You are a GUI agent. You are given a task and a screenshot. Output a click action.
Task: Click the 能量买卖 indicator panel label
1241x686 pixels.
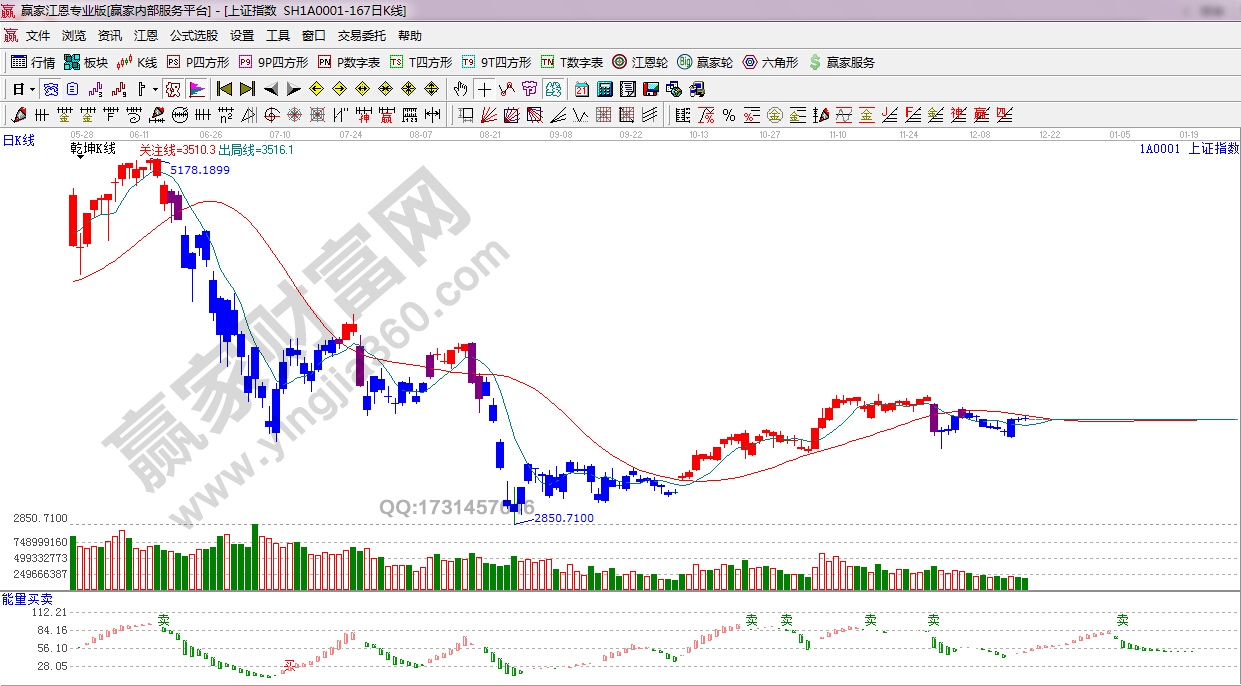[x=28, y=598]
